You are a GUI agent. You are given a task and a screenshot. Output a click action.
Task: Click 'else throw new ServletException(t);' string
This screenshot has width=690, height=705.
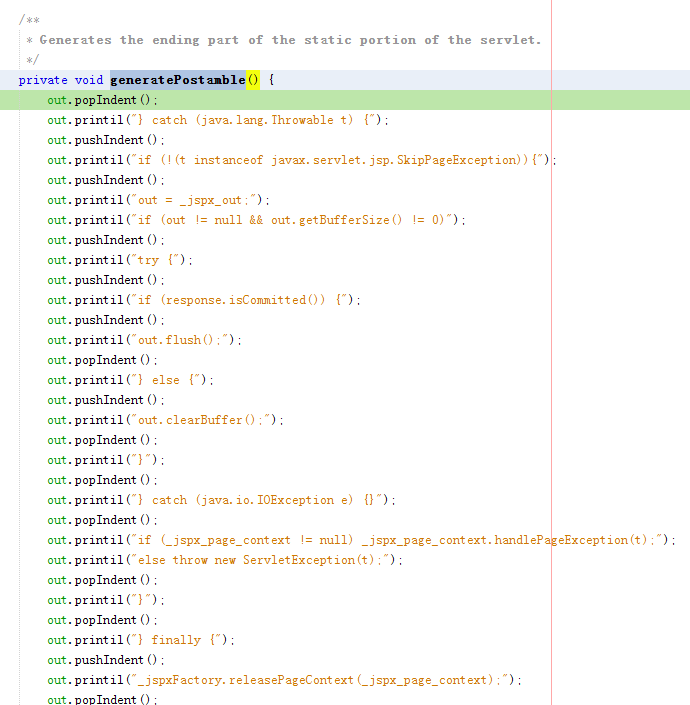(260, 560)
